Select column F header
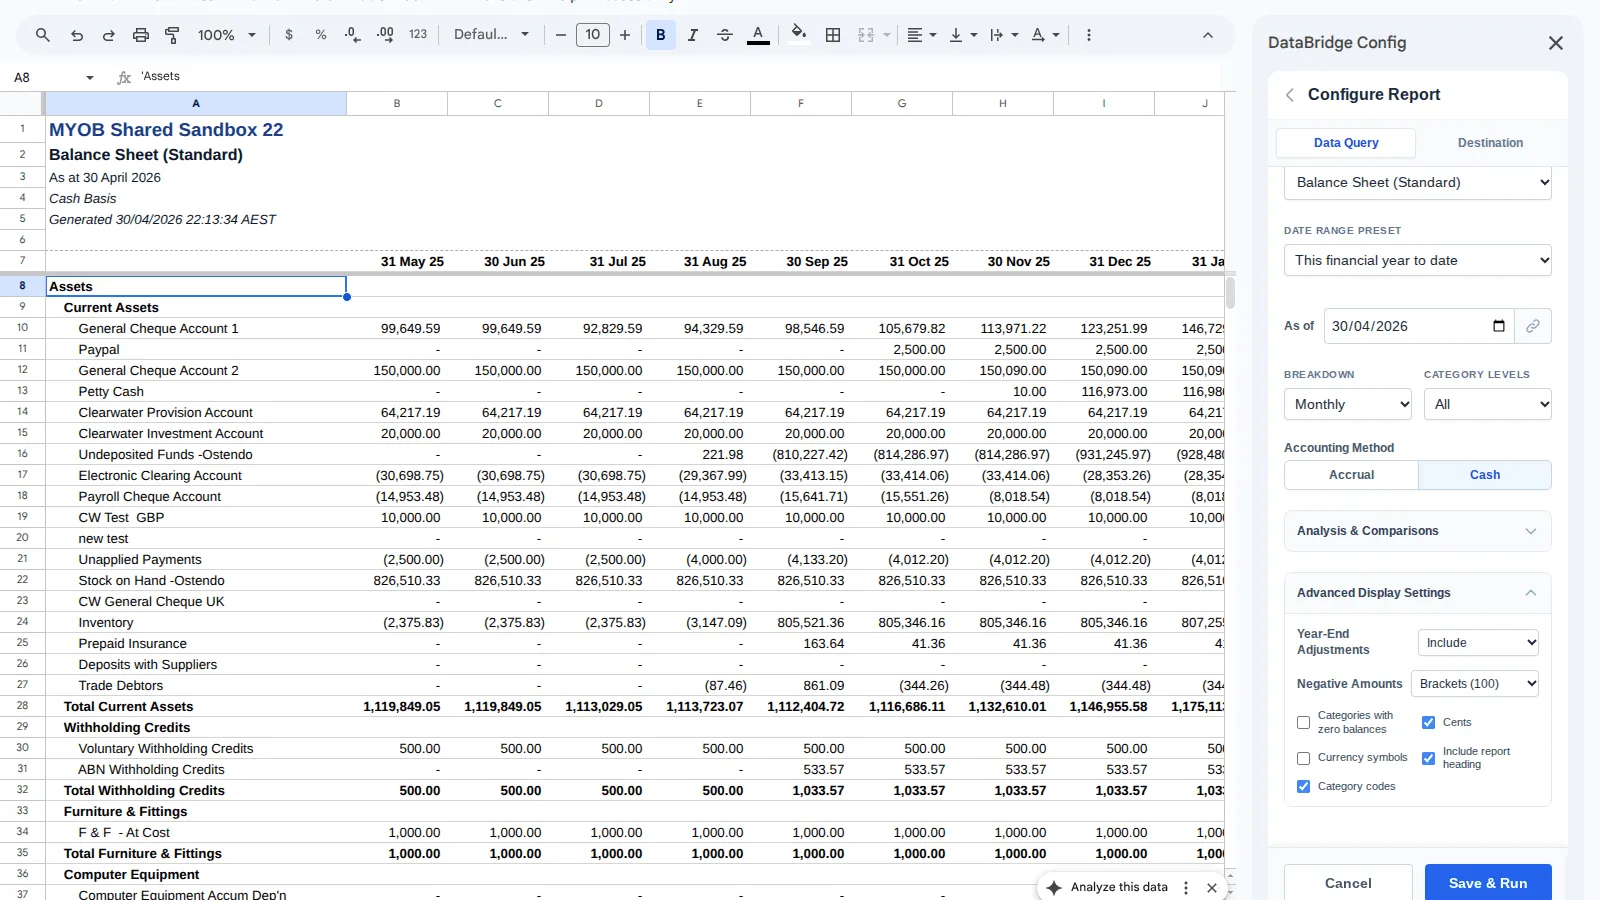Viewport: 1600px width, 900px height. coord(801,103)
